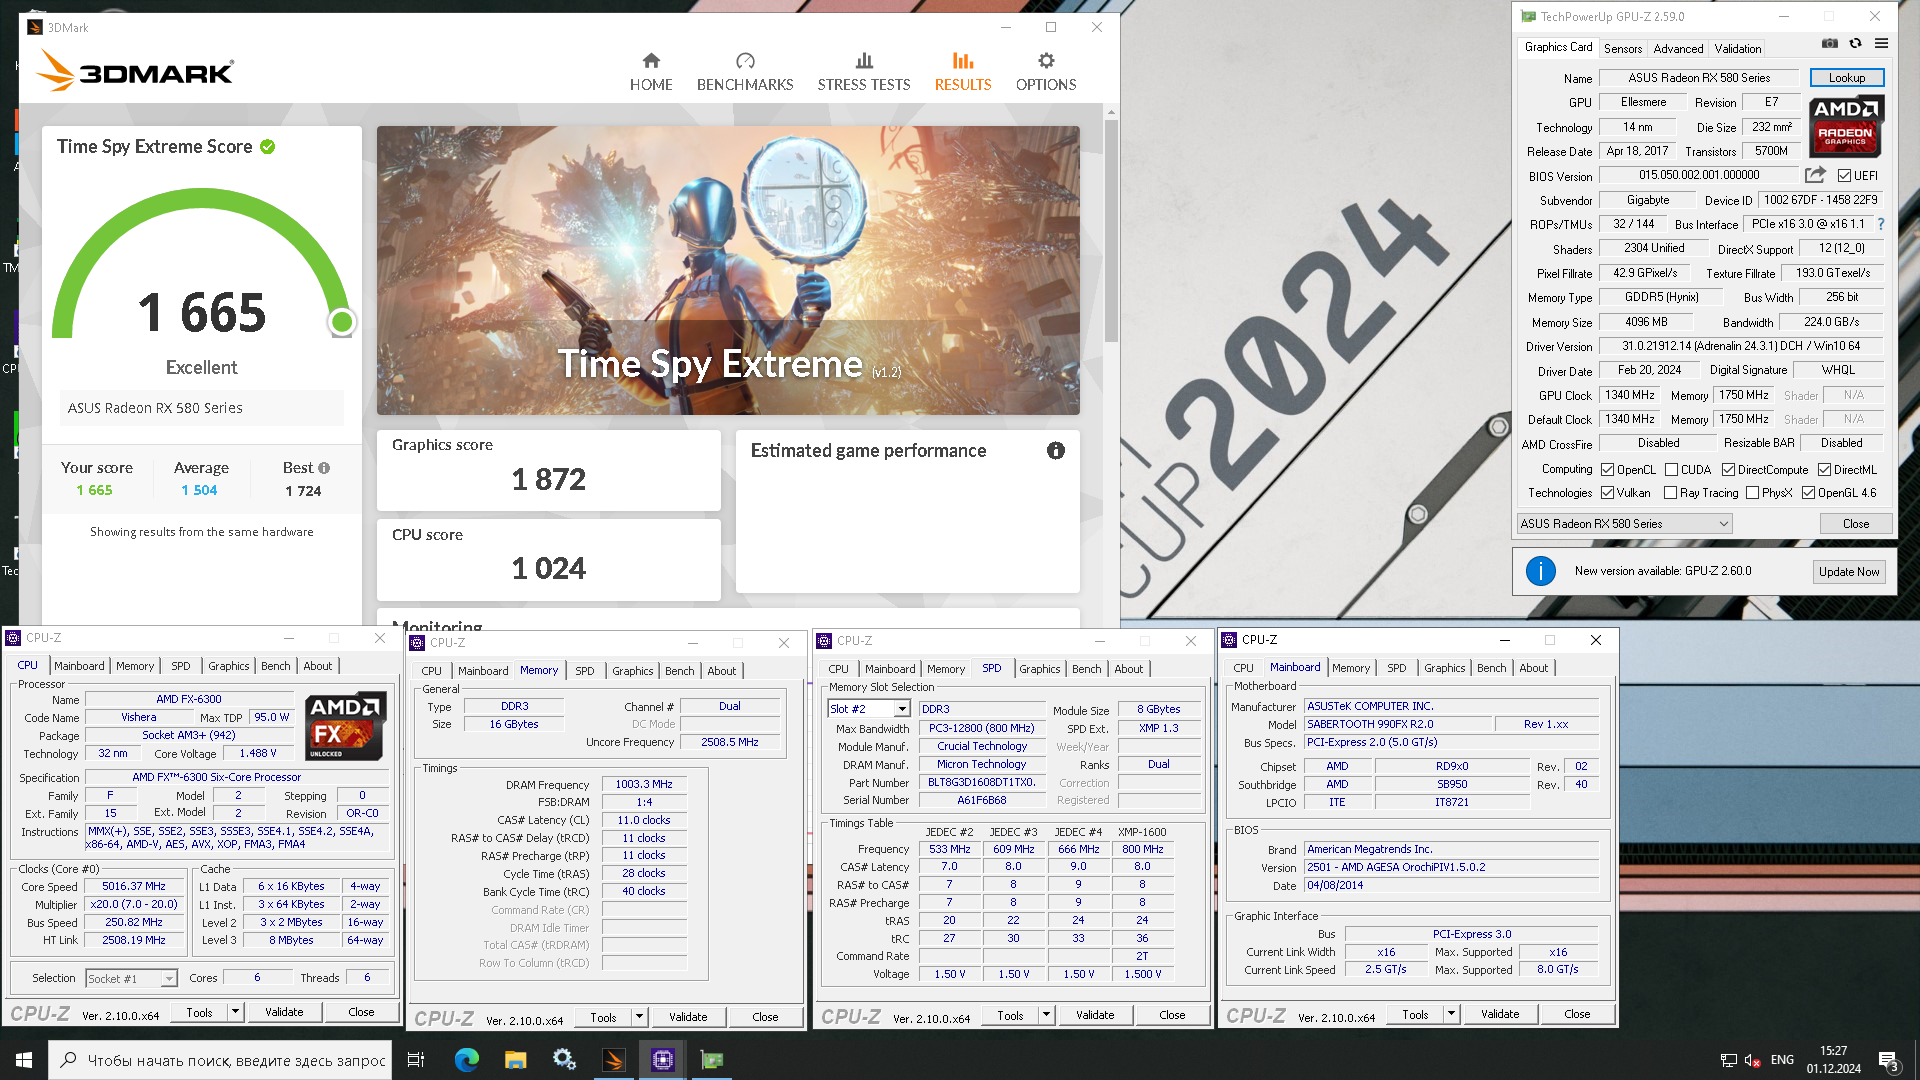Click the info icon on Estimated game performance

click(1056, 451)
